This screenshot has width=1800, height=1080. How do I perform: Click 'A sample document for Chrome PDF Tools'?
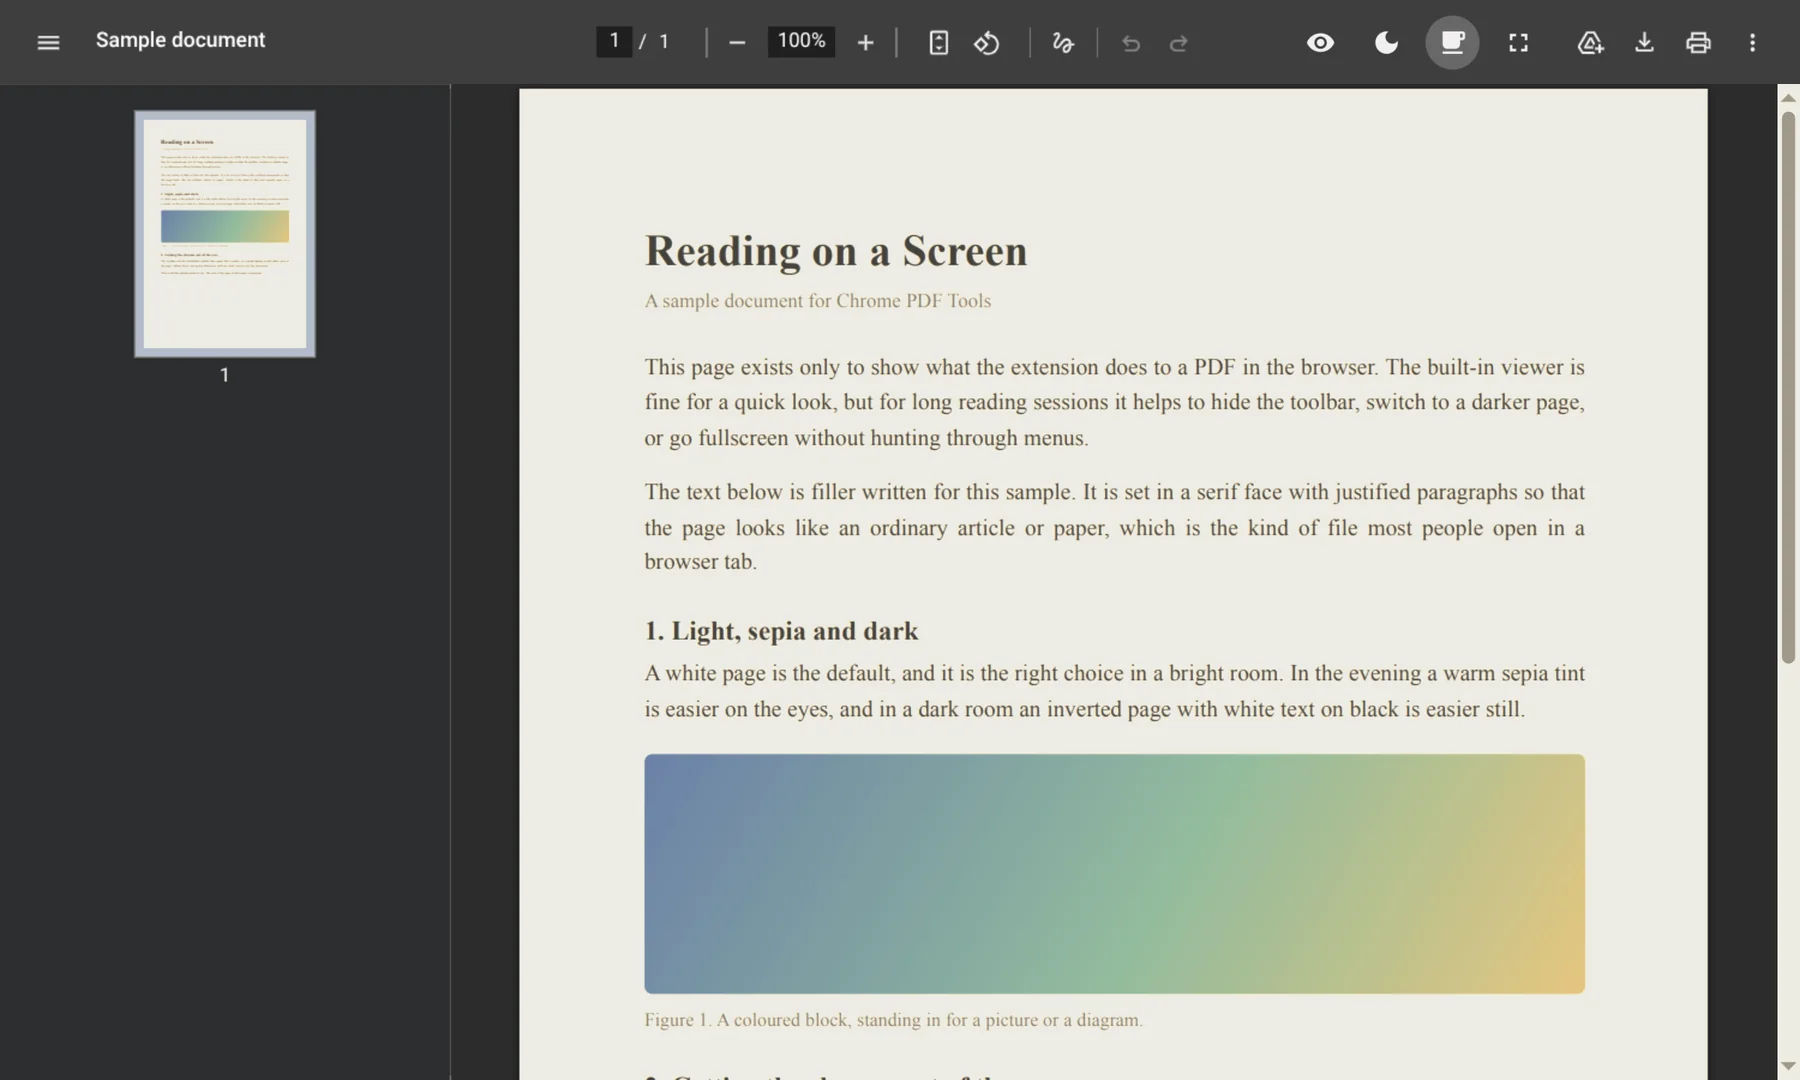pos(817,301)
